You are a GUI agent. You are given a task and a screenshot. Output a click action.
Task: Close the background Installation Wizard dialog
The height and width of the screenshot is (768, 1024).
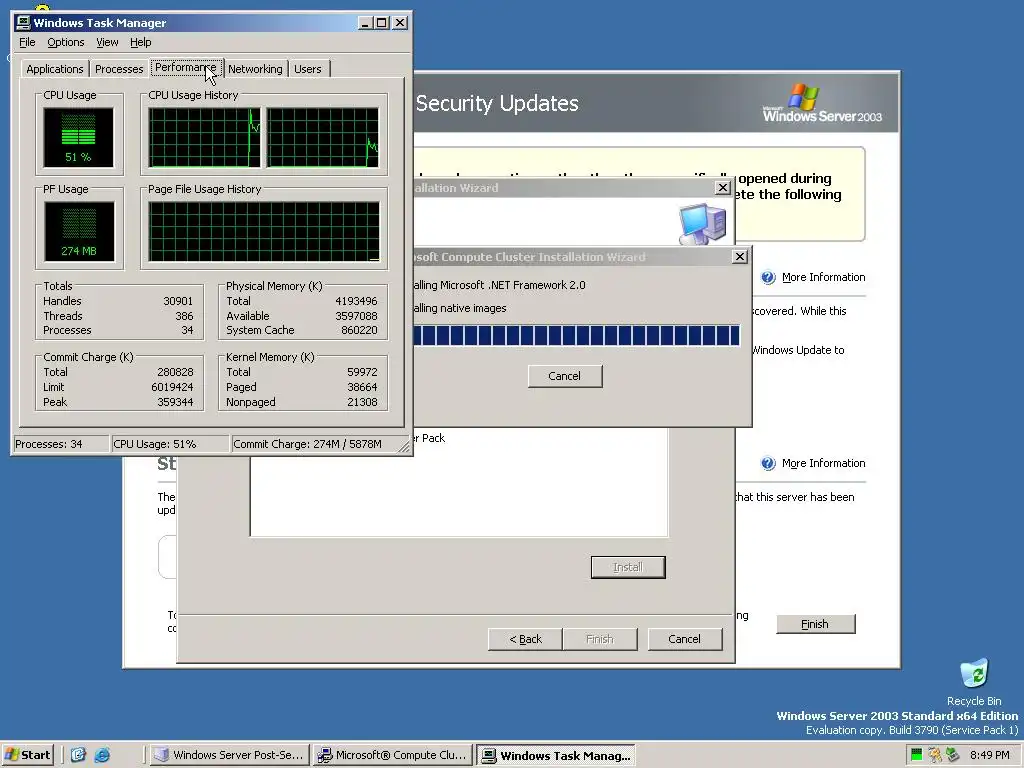point(722,188)
